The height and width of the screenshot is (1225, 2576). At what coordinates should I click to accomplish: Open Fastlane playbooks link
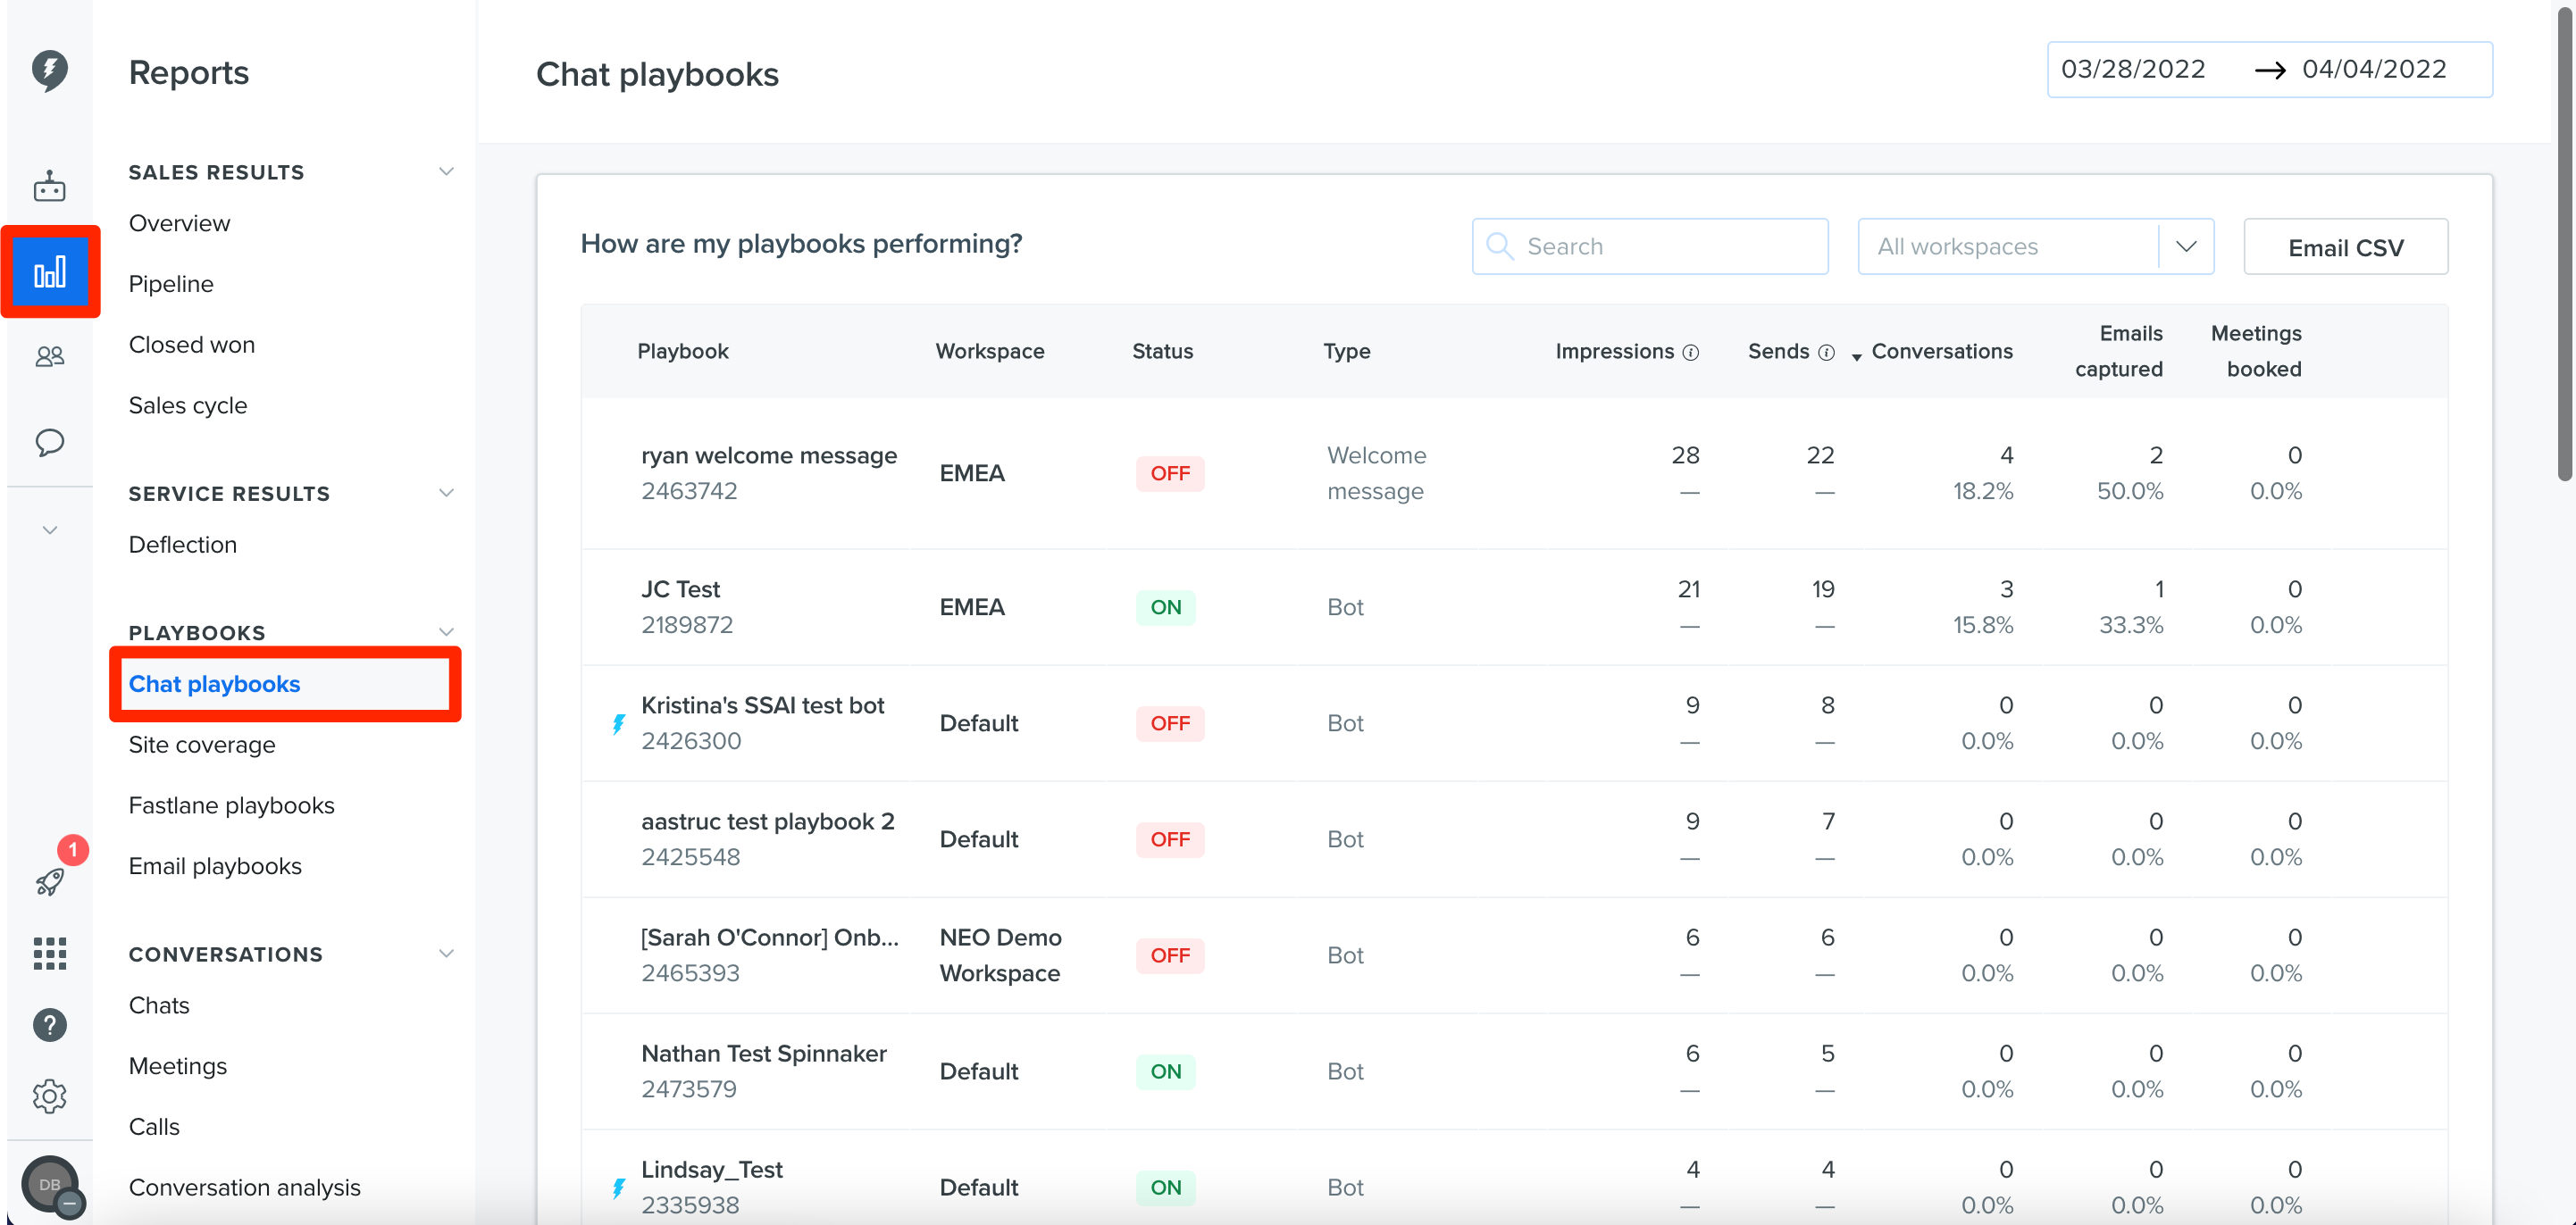pos(231,806)
